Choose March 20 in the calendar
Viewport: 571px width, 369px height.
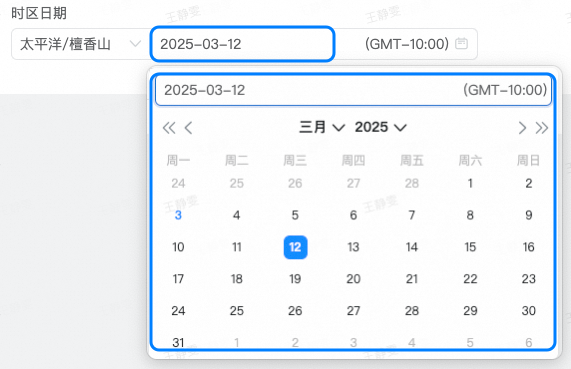354,279
